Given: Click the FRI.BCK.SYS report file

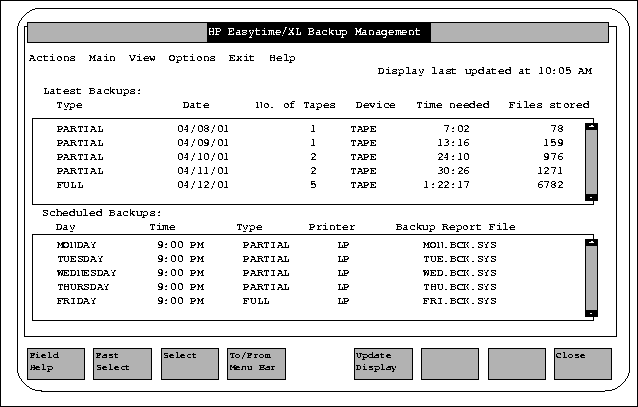Looking at the screenshot, I should click(459, 301).
